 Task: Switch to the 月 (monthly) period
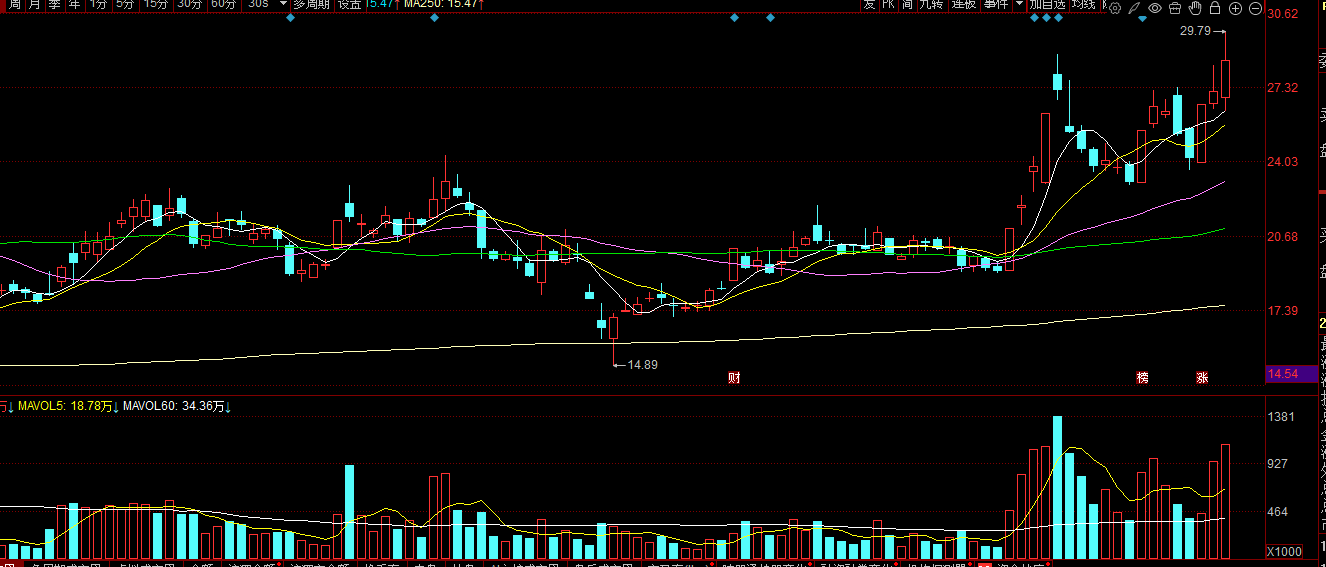(35, 4)
